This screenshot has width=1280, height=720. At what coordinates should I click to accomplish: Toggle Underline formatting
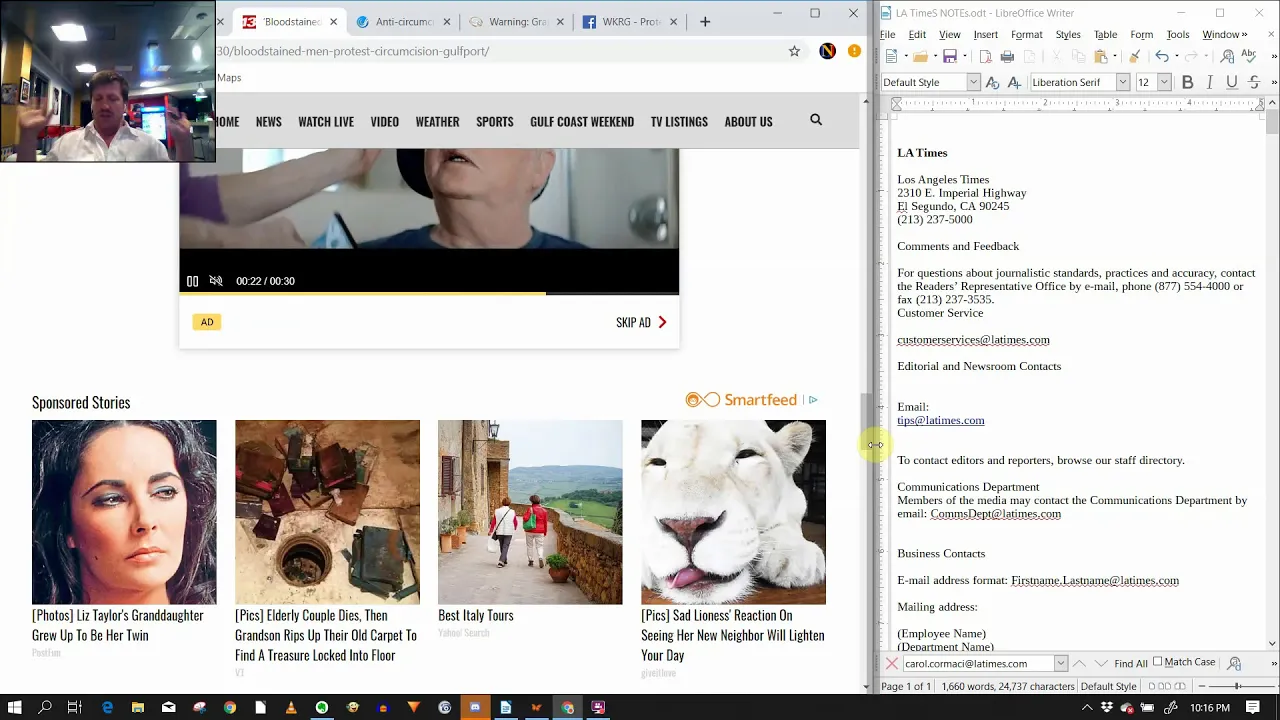click(1232, 82)
